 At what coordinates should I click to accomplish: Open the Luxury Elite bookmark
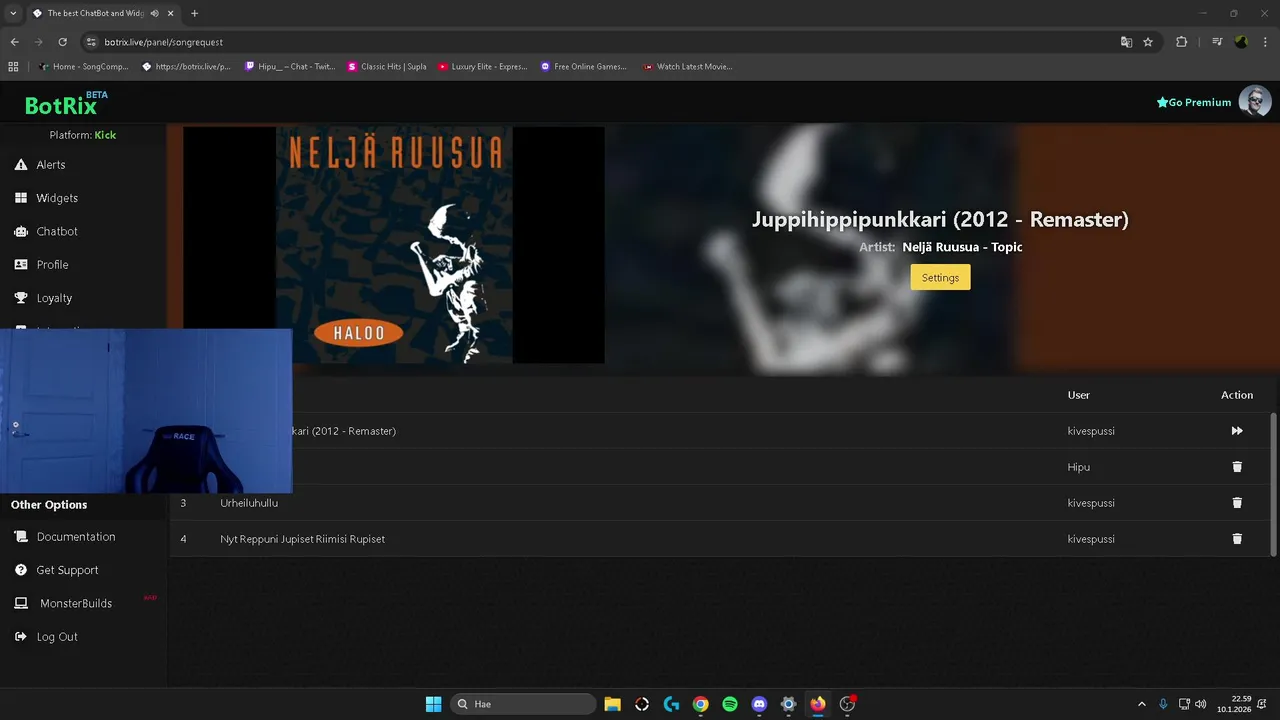(483, 67)
